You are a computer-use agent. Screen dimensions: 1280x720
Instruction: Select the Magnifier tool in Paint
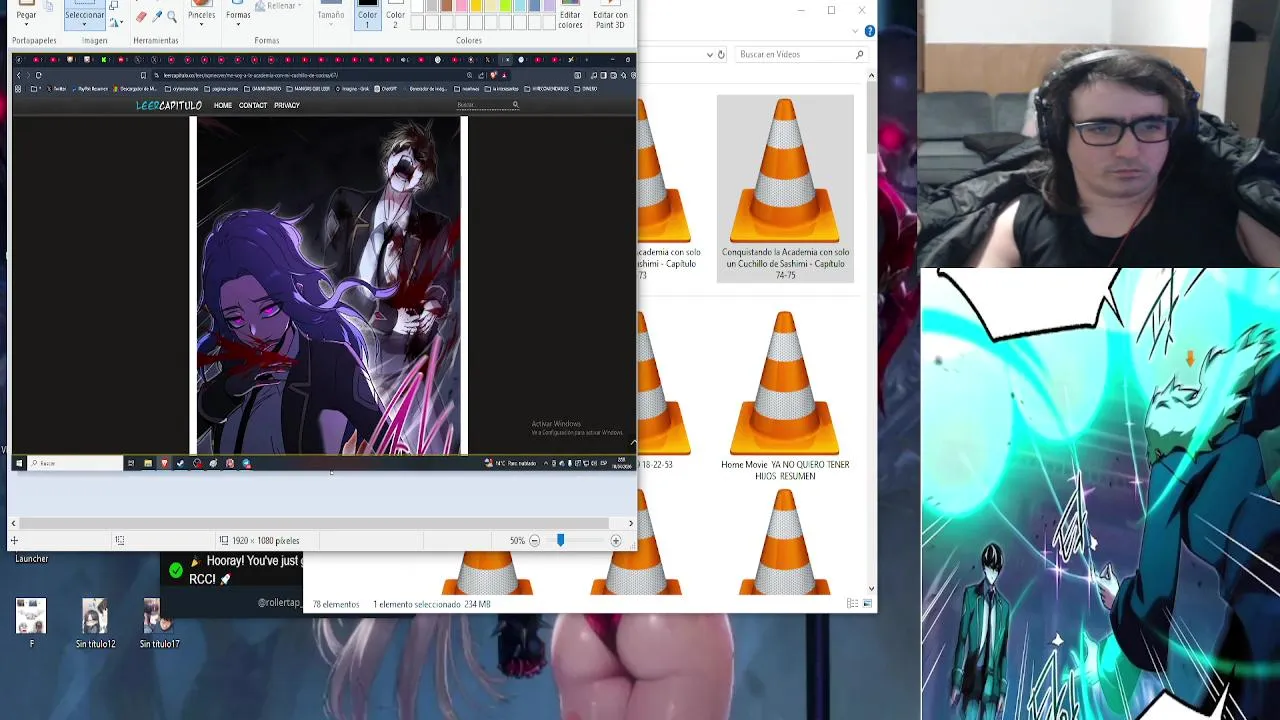172,16
